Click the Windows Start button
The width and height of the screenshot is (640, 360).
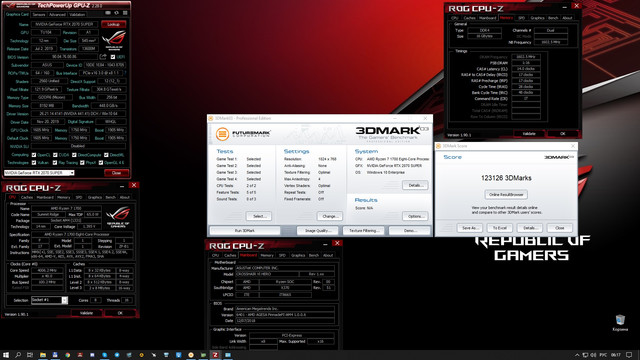6,355
